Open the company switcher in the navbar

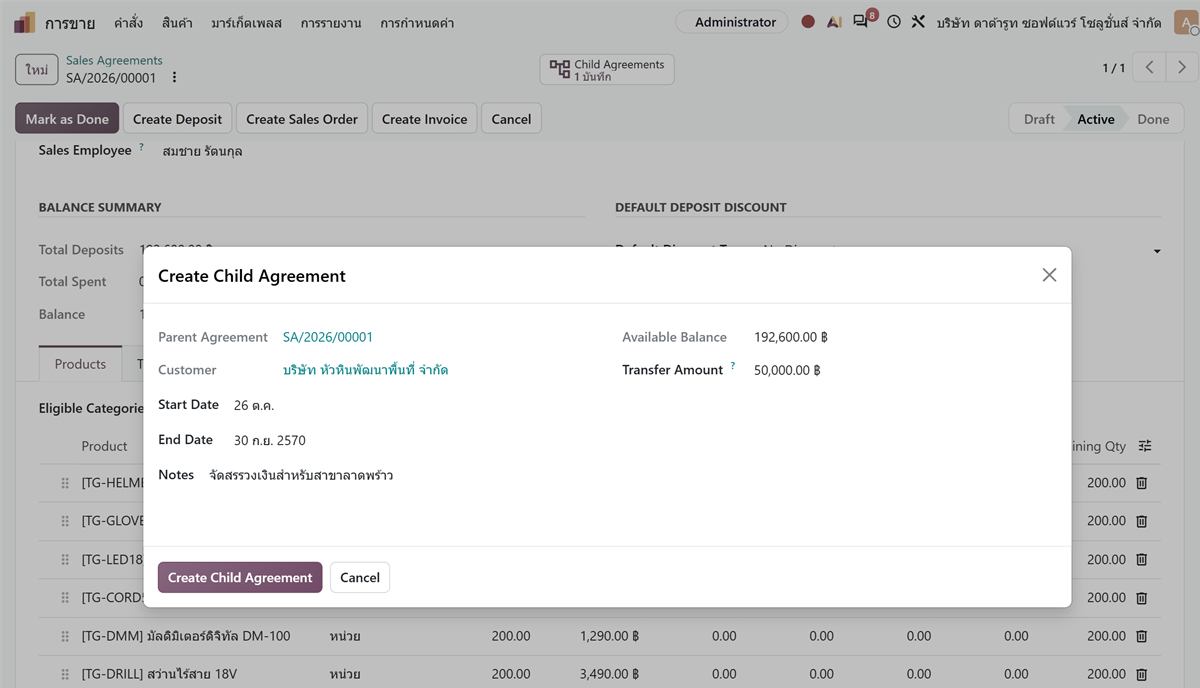click(x=1049, y=22)
